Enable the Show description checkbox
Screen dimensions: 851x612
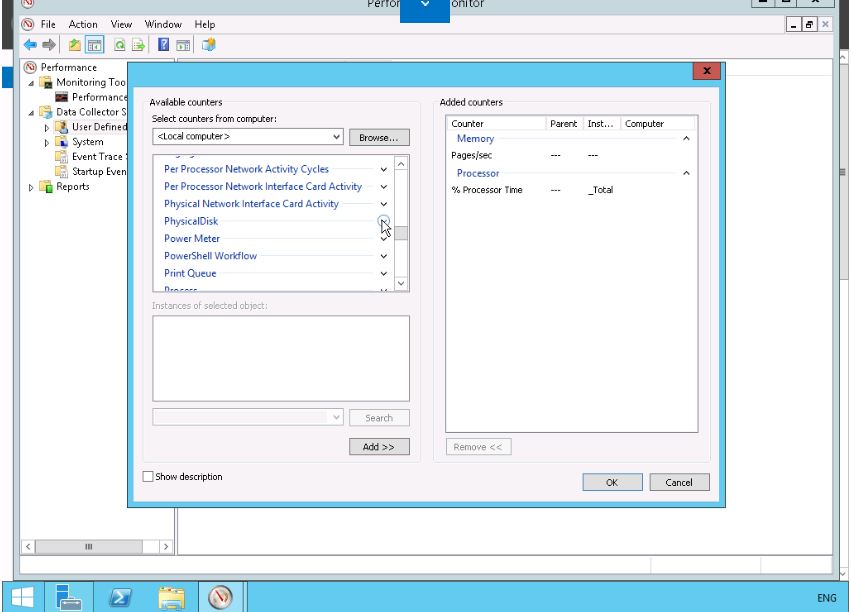(149, 477)
